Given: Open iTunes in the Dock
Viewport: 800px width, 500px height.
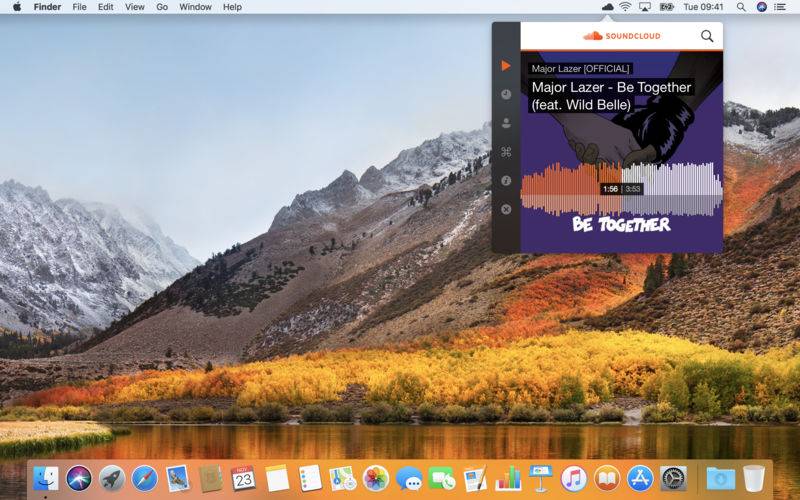Looking at the screenshot, I should tap(574, 479).
